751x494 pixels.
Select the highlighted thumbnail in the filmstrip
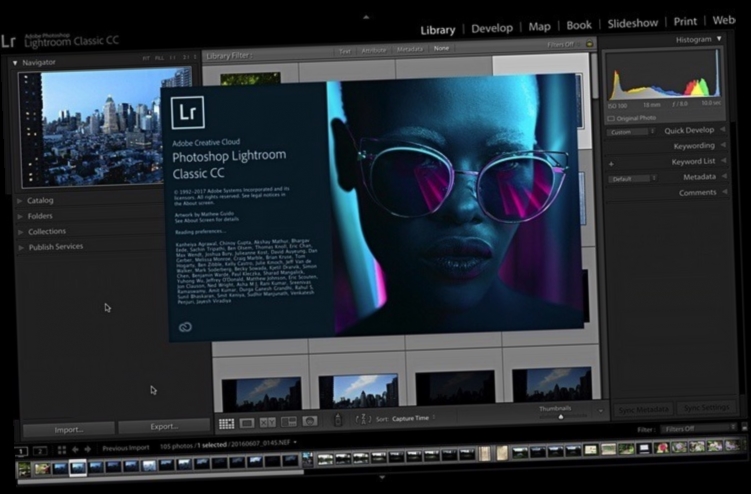click(78, 468)
